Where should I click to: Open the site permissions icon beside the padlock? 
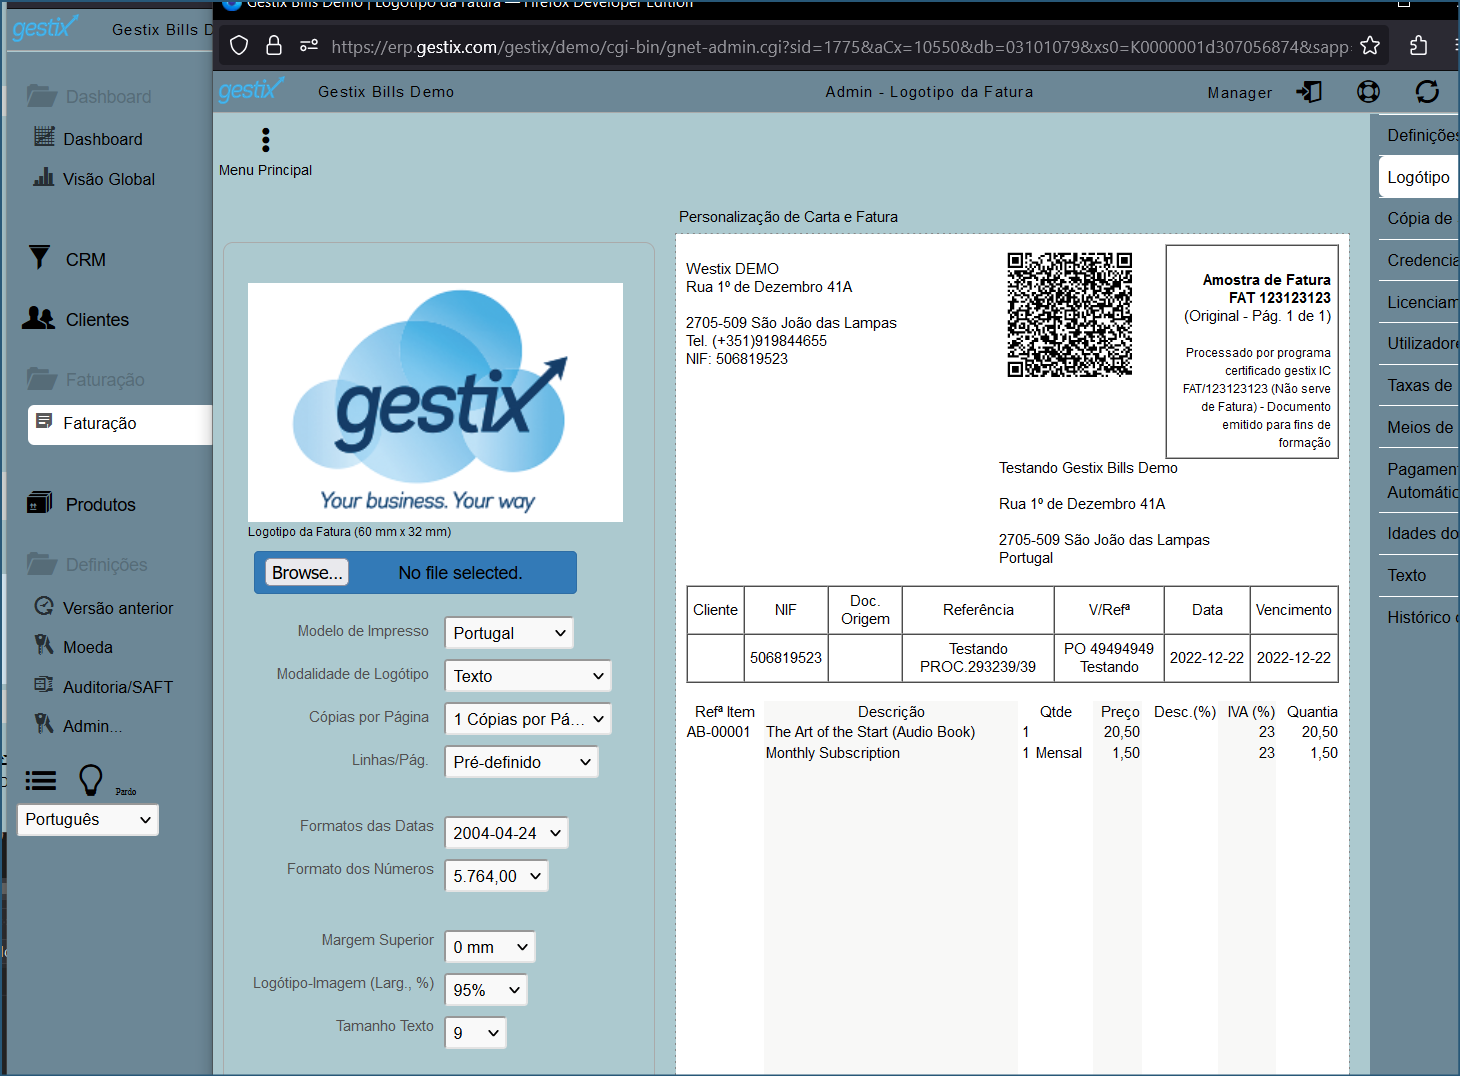coord(309,45)
